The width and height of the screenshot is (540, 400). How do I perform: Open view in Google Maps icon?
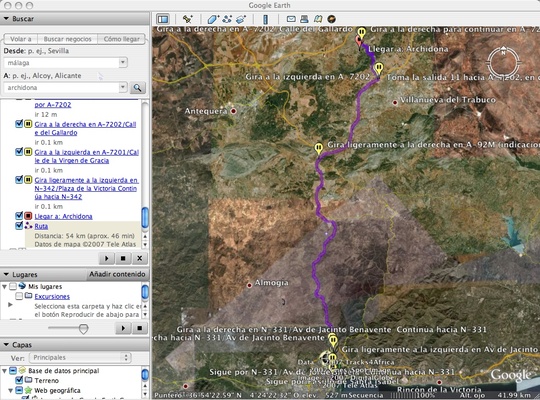318,19
